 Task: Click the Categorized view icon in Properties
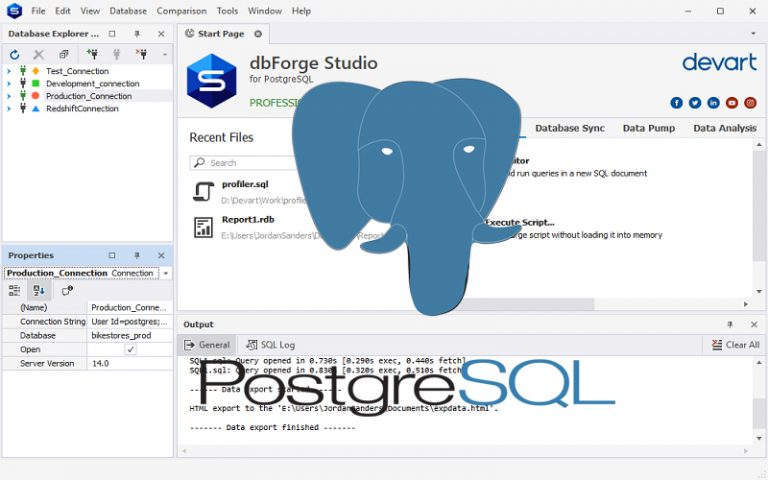click(x=14, y=290)
